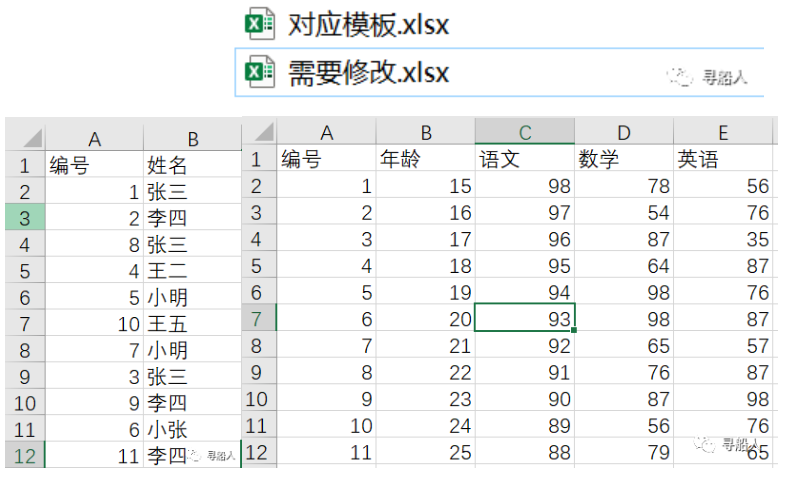812x477 pixels.
Task: Click 语文 score 89
Action: click(525, 425)
